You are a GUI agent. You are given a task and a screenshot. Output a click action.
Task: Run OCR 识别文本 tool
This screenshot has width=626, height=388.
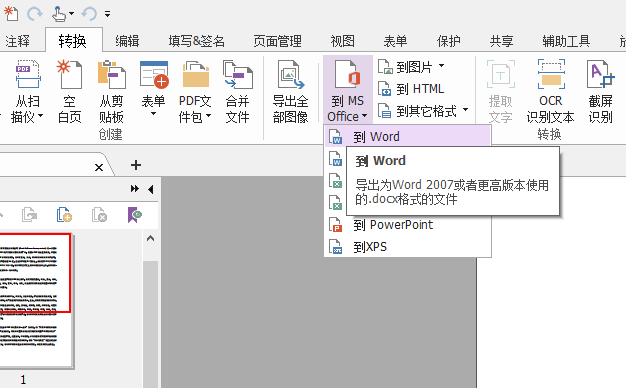(551, 91)
